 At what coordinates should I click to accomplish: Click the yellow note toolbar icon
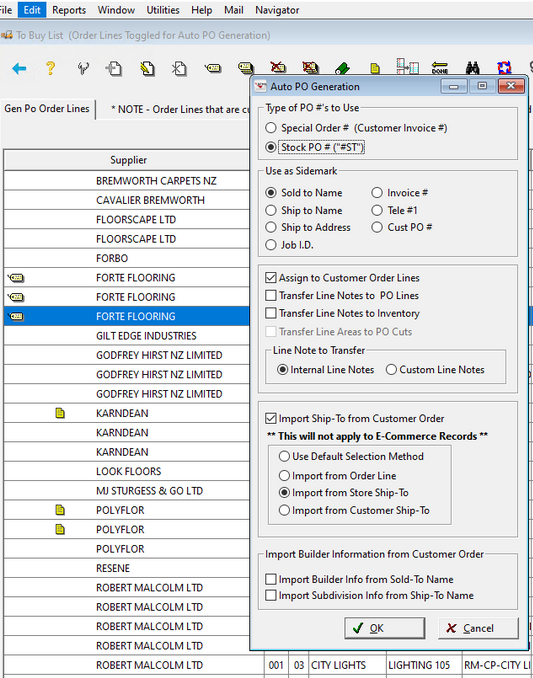[375, 68]
